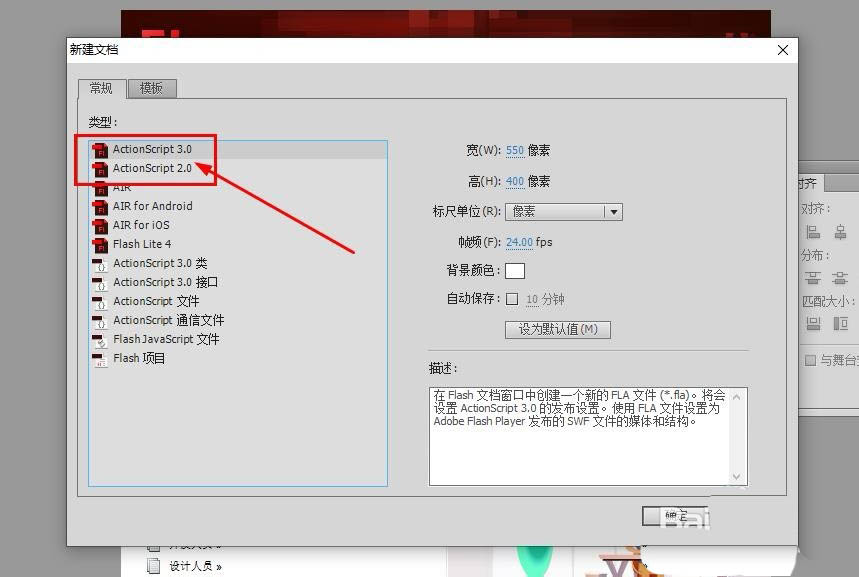Choose ActionScript 2.0 in the type list
Image resolution: width=859 pixels, height=577 pixels.
238,168
